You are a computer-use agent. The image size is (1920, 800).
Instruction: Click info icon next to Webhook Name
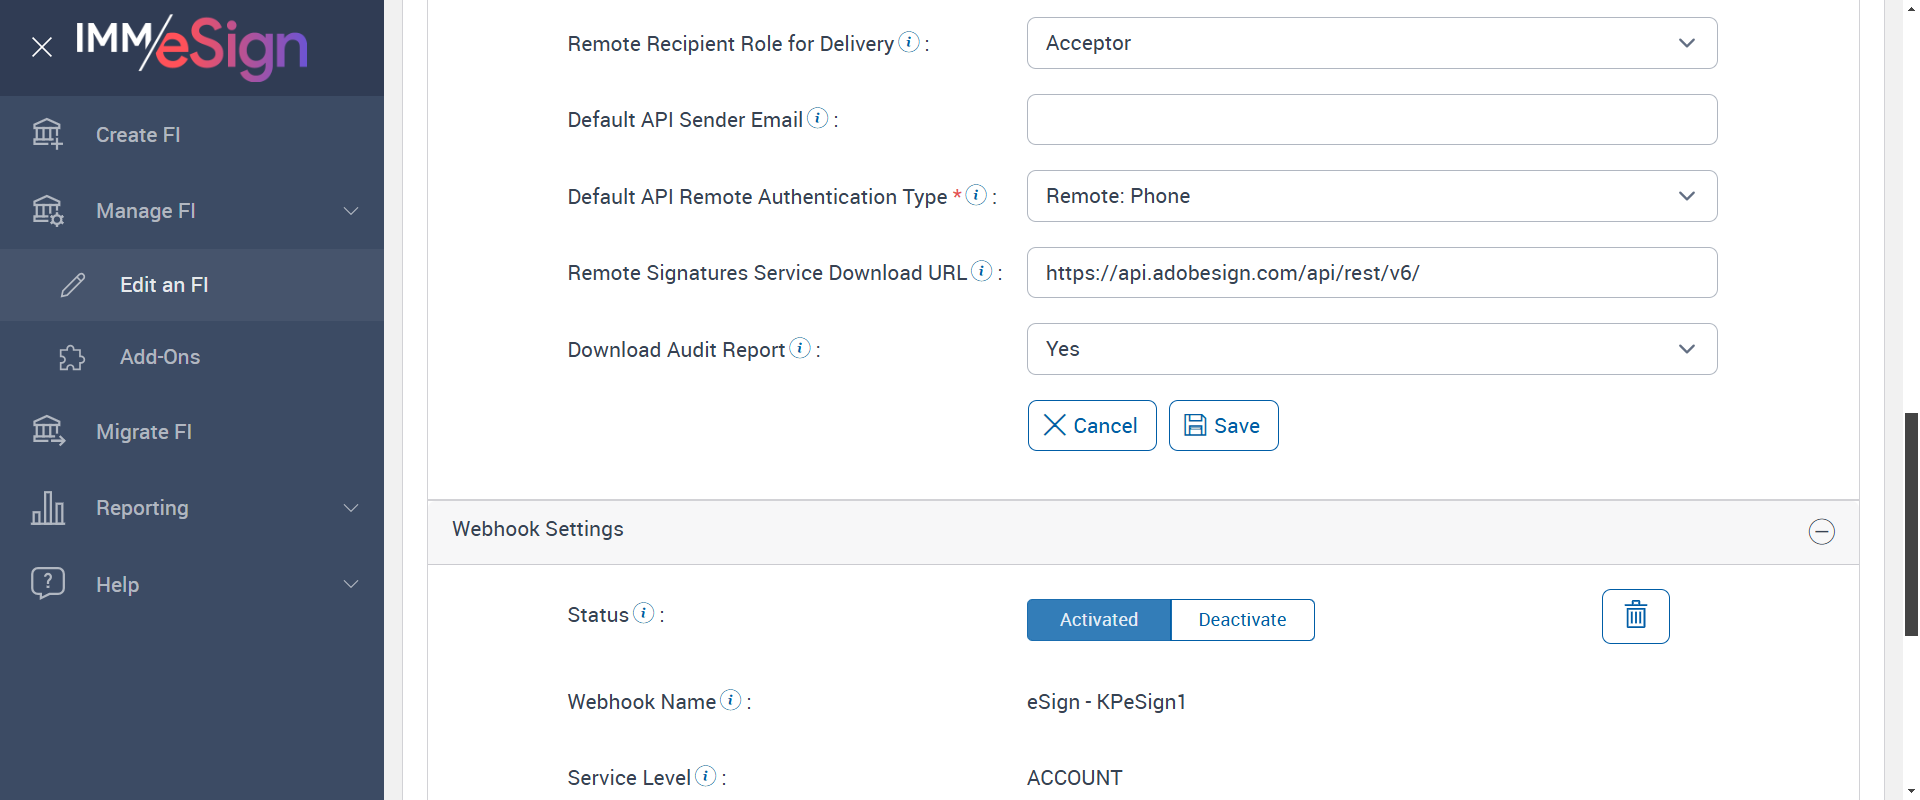tap(731, 700)
